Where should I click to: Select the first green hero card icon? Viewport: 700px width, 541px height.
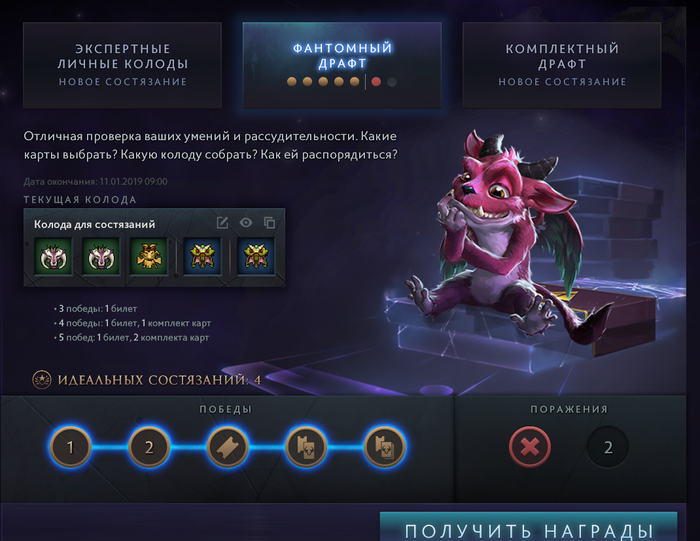click(54, 257)
